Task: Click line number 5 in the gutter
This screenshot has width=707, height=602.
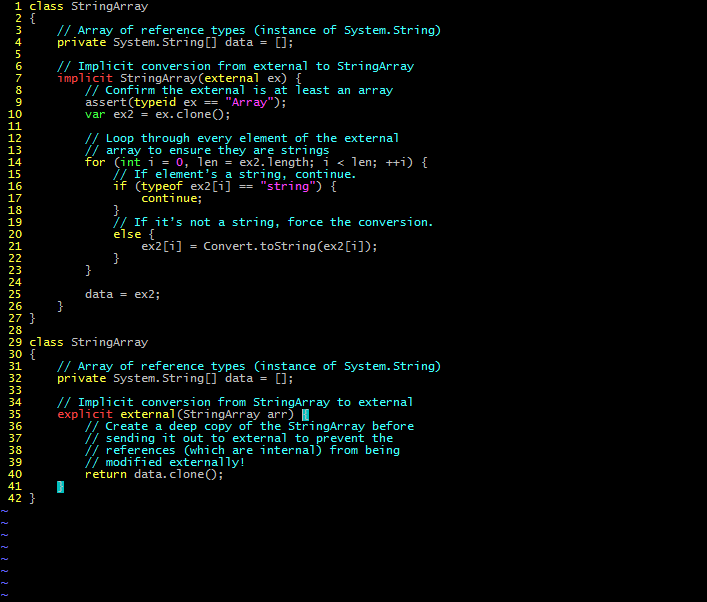Action: [x=18, y=55]
